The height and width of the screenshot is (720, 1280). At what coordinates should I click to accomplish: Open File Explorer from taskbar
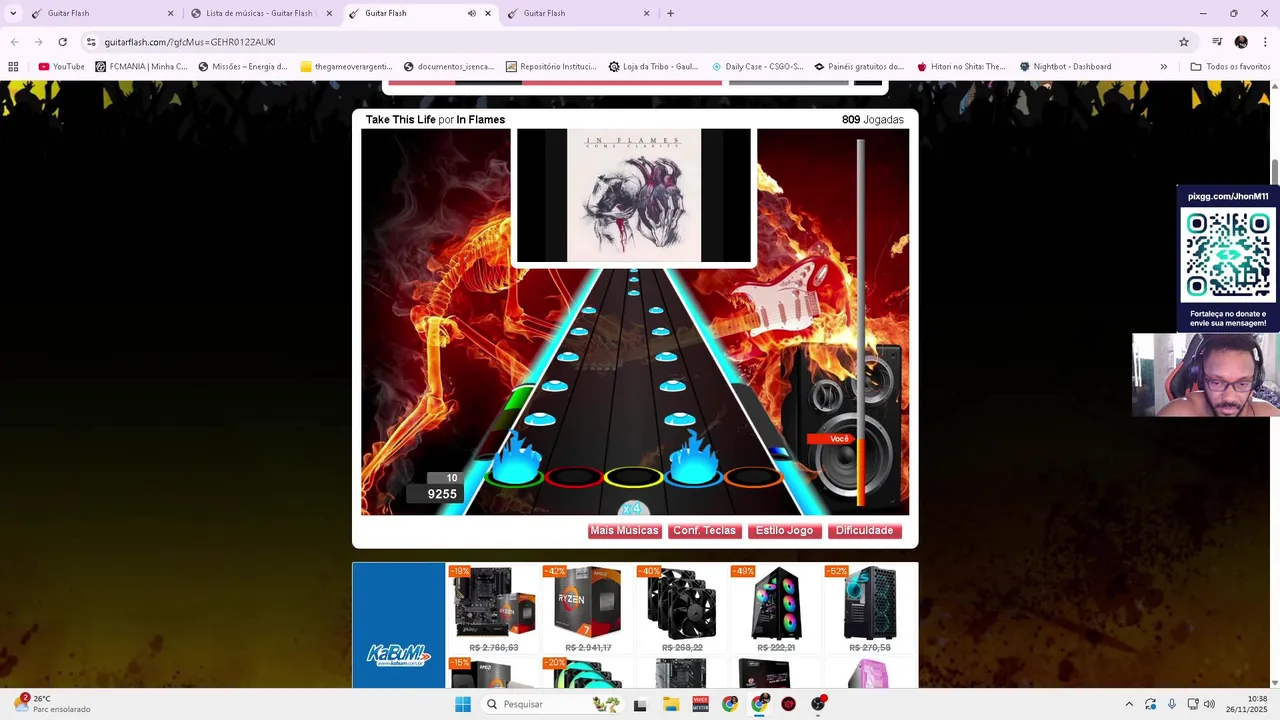click(x=671, y=704)
